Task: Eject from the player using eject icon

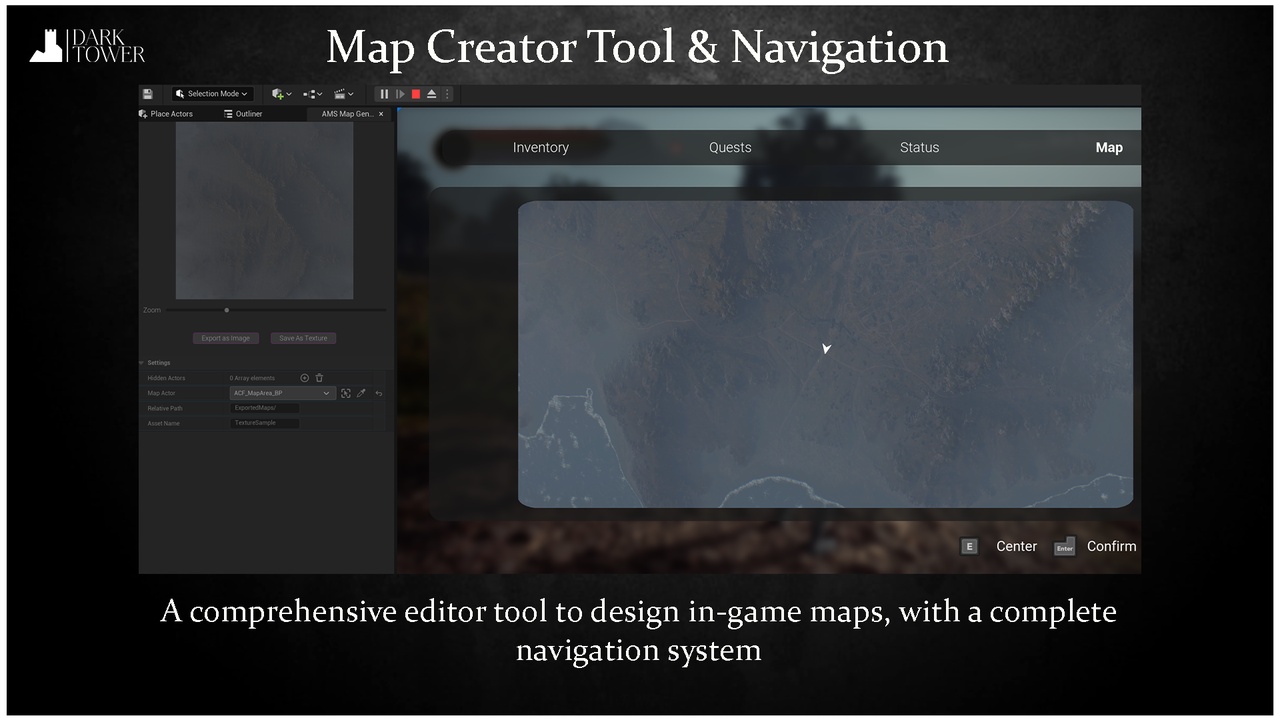Action: click(x=430, y=93)
